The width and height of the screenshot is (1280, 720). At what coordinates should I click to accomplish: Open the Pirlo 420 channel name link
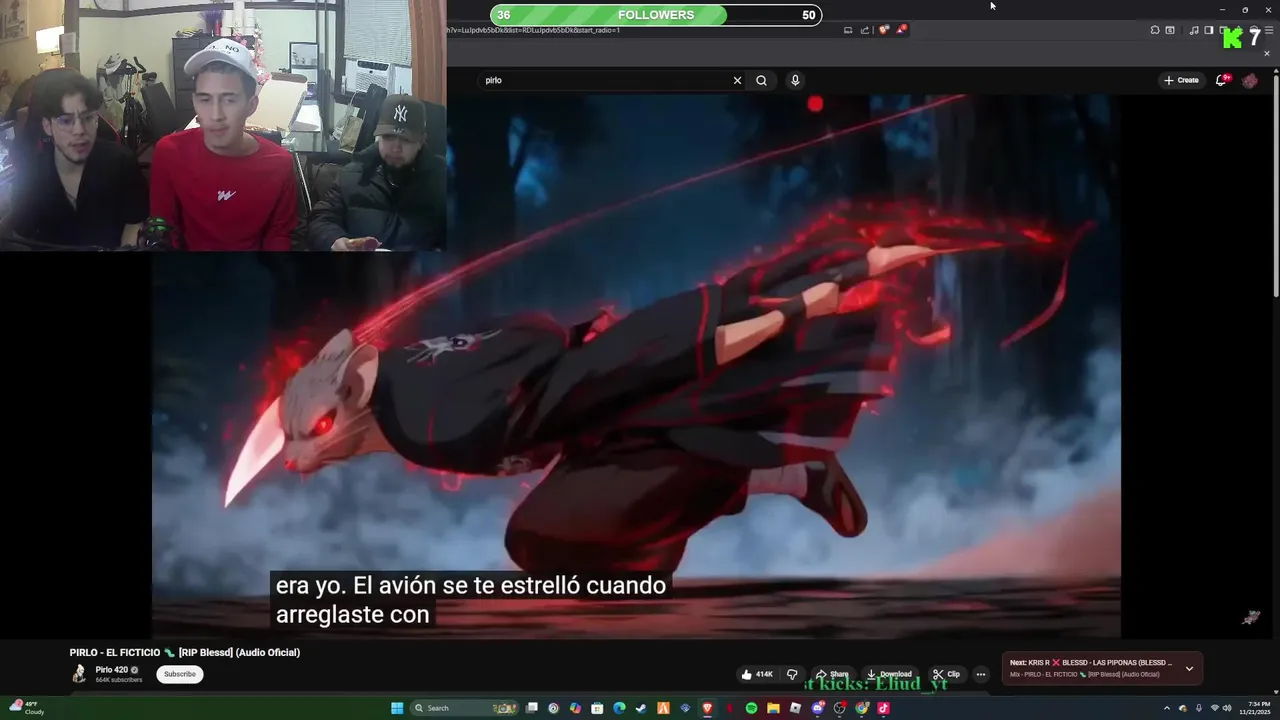pos(112,670)
